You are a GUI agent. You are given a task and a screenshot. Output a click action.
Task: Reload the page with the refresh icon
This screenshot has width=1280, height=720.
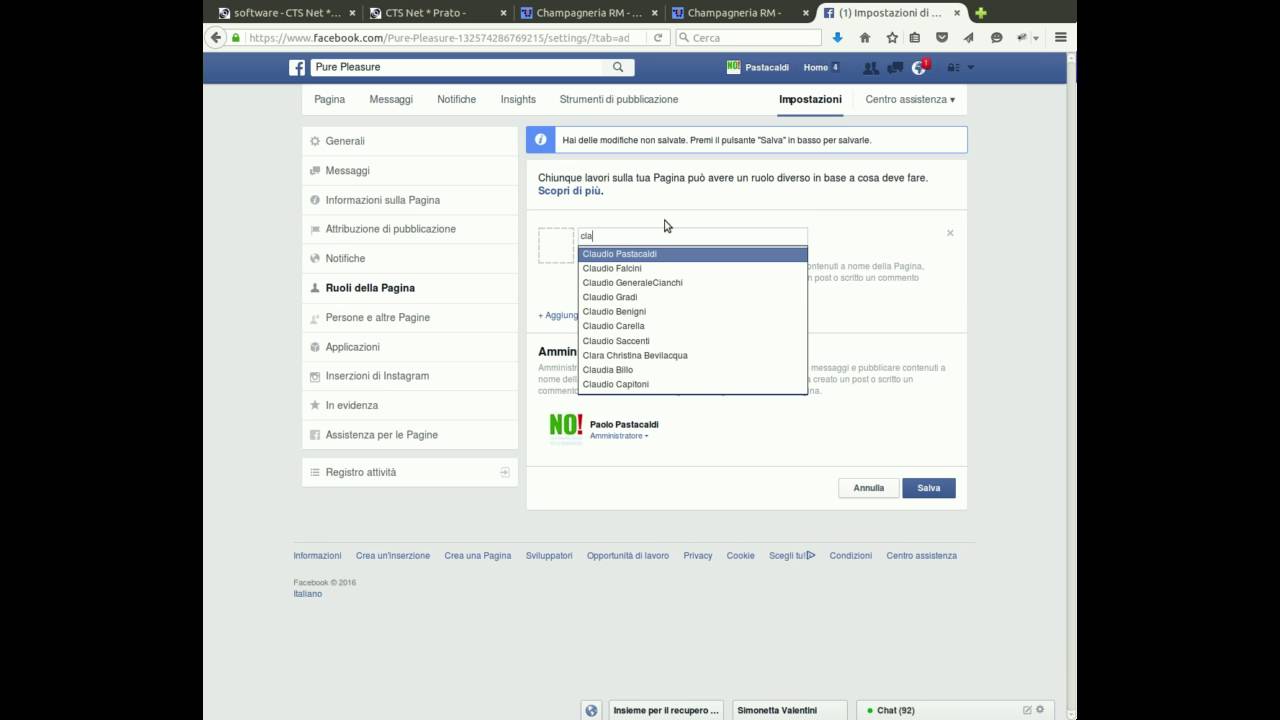point(658,38)
